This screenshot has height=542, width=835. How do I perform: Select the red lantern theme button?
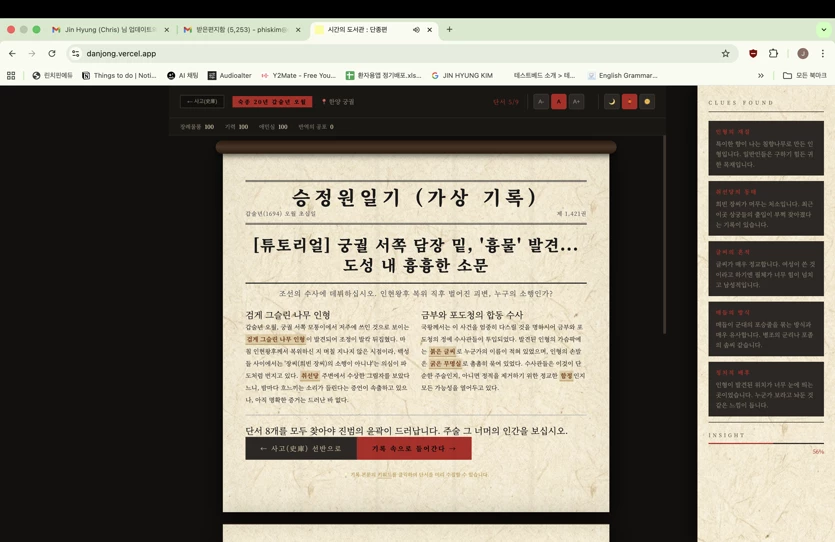[x=629, y=102]
